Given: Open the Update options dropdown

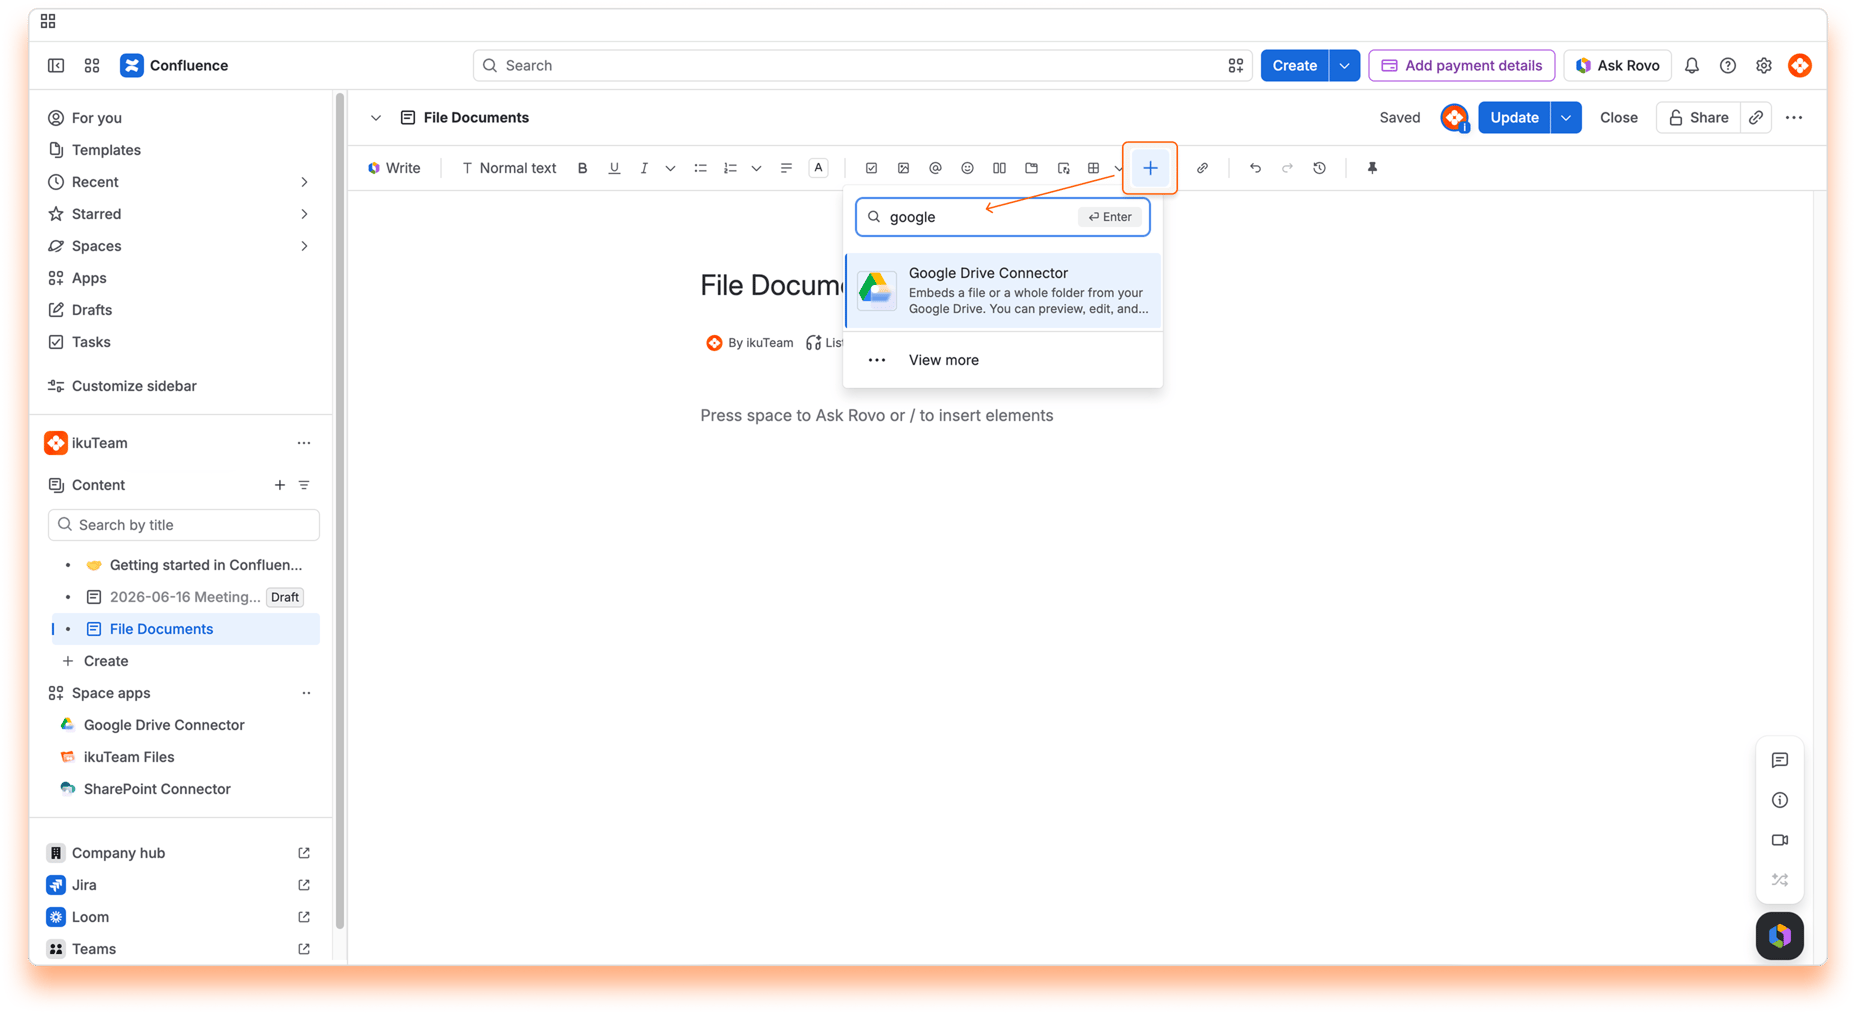Looking at the screenshot, I should tap(1565, 117).
